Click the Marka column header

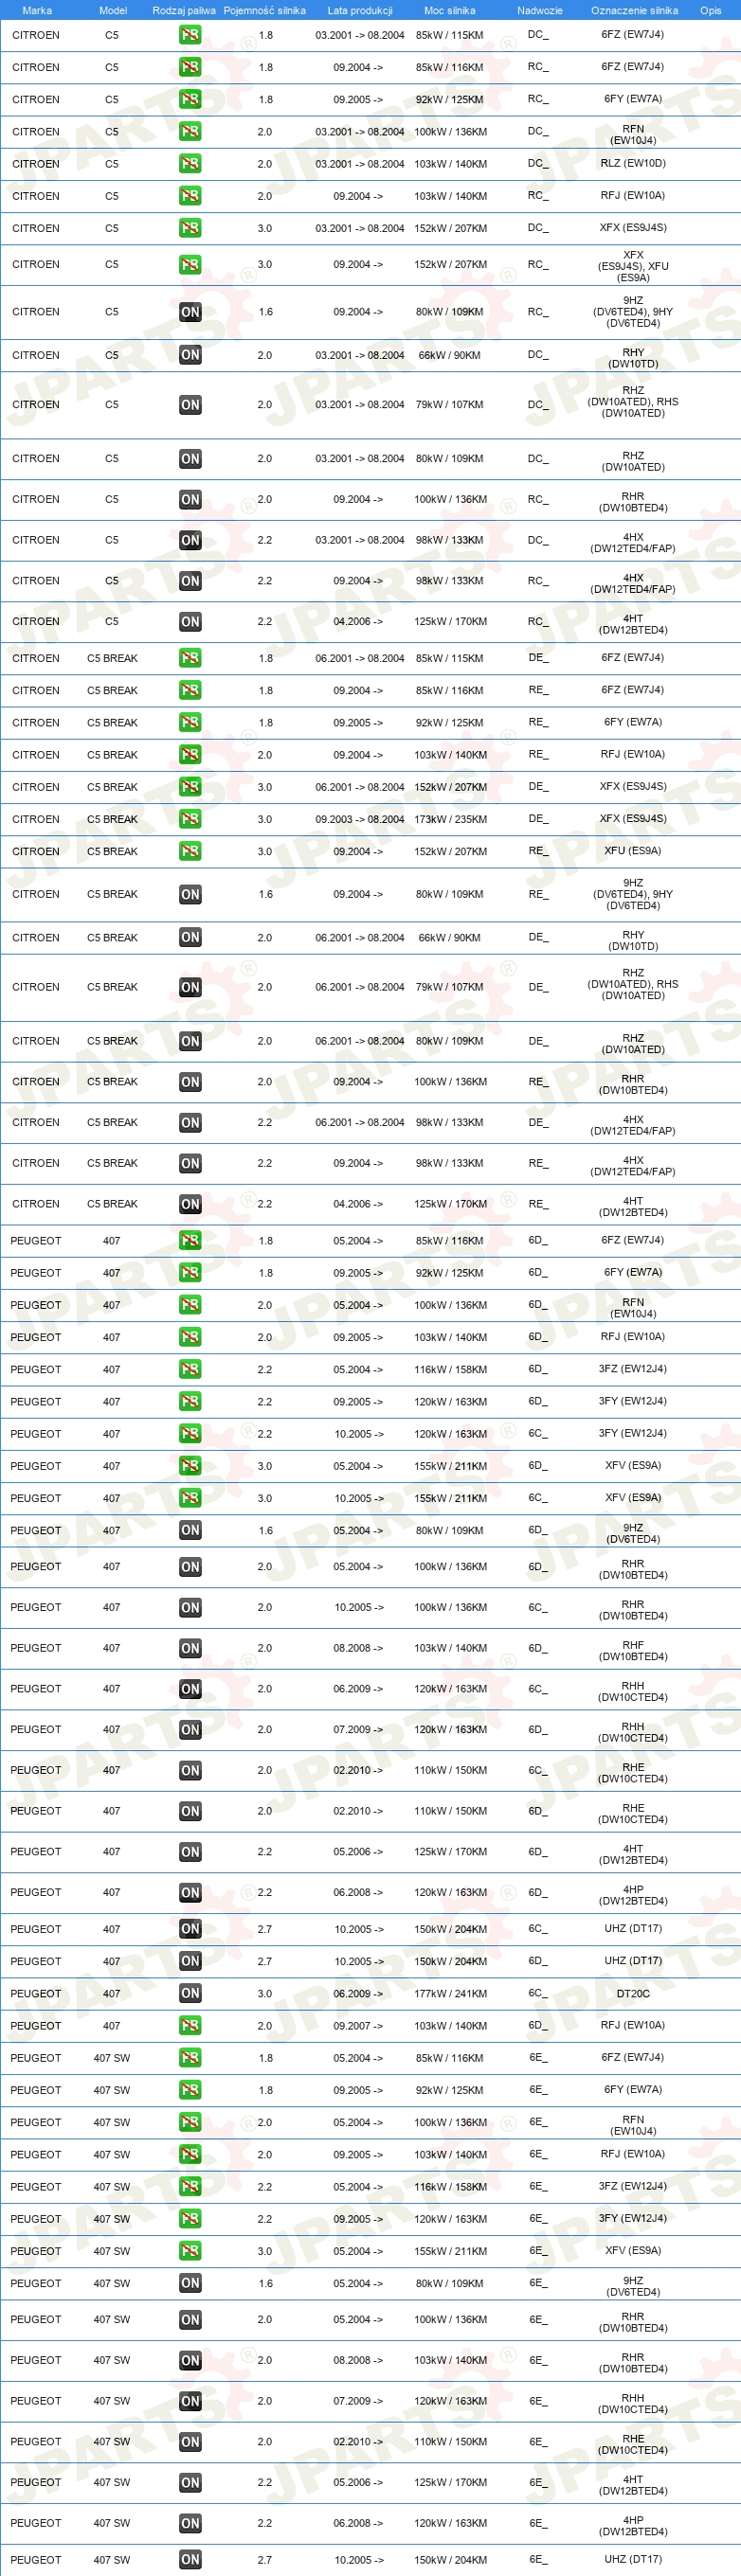pyautogui.click(x=37, y=11)
